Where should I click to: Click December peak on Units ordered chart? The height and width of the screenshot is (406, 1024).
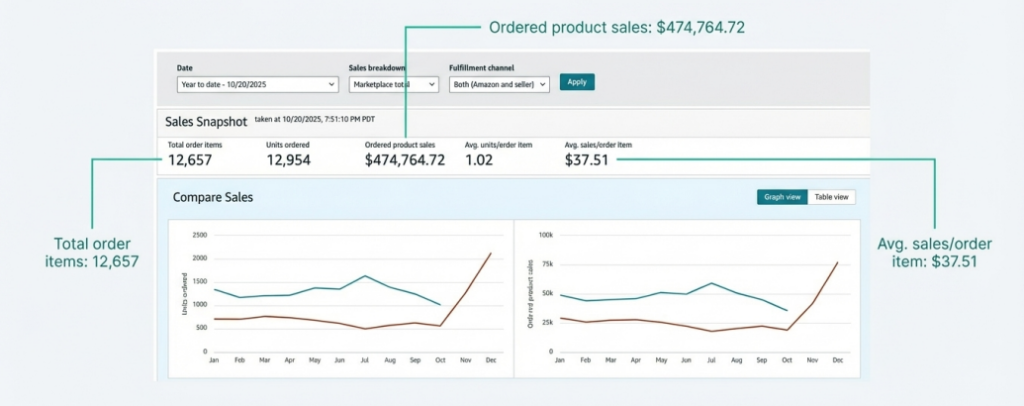click(490, 254)
